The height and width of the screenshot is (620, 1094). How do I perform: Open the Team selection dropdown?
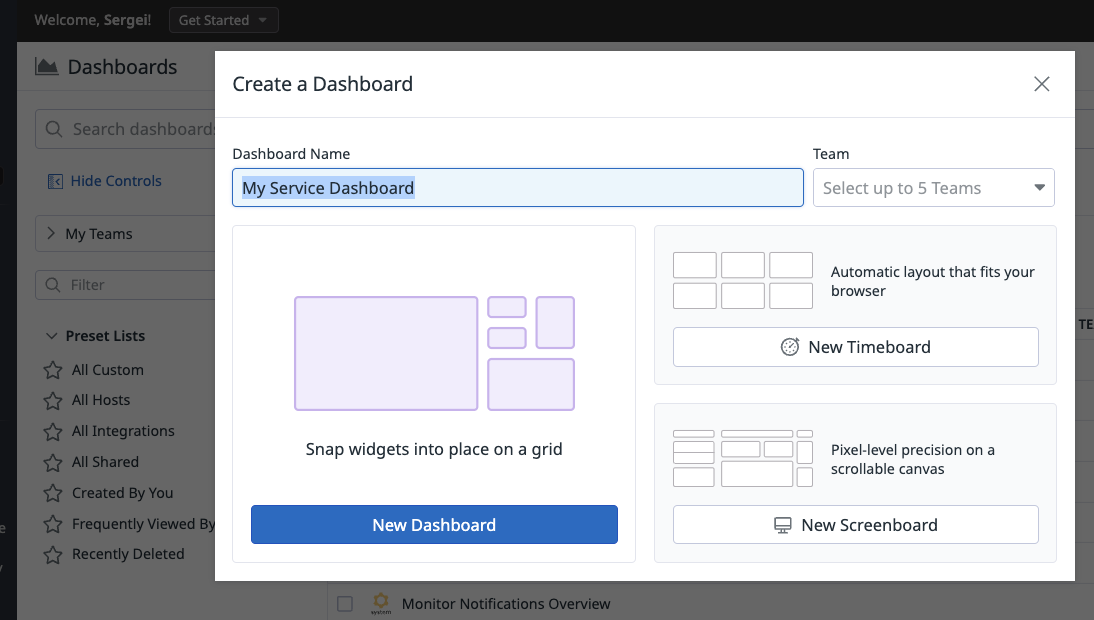(x=933, y=188)
